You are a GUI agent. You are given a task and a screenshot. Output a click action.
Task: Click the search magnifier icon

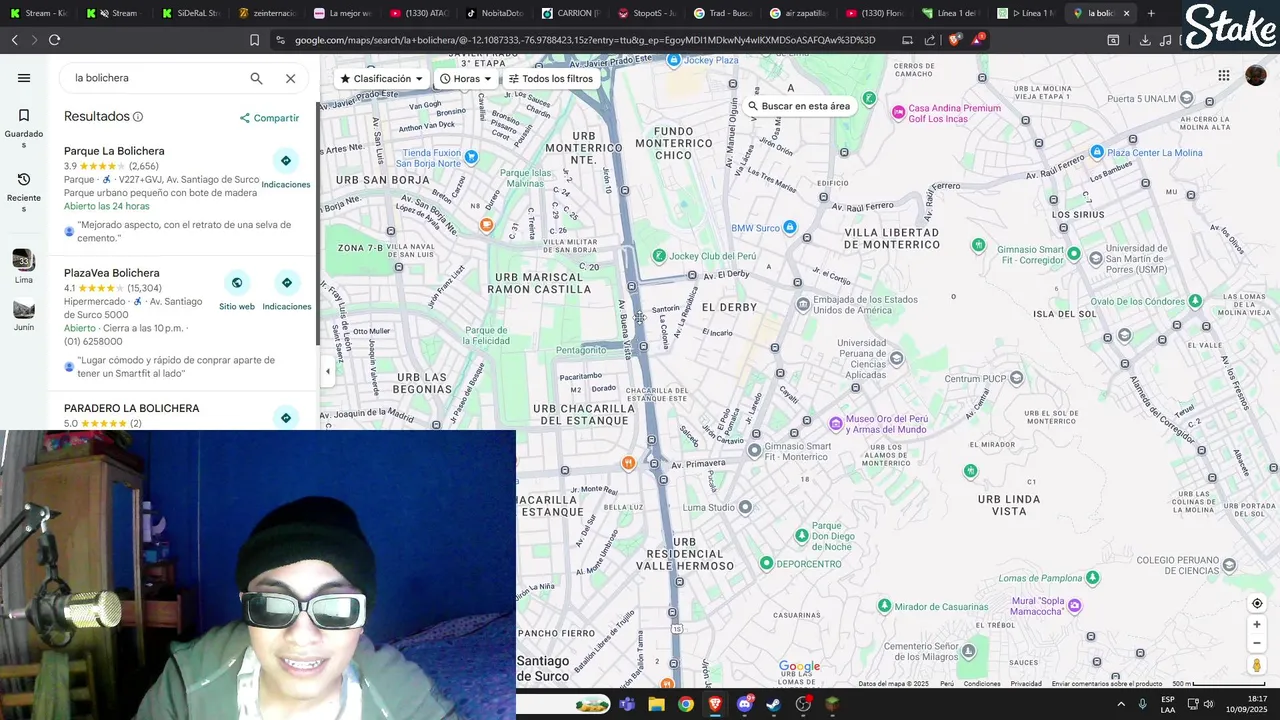pyautogui.click(x=256, y=78)
